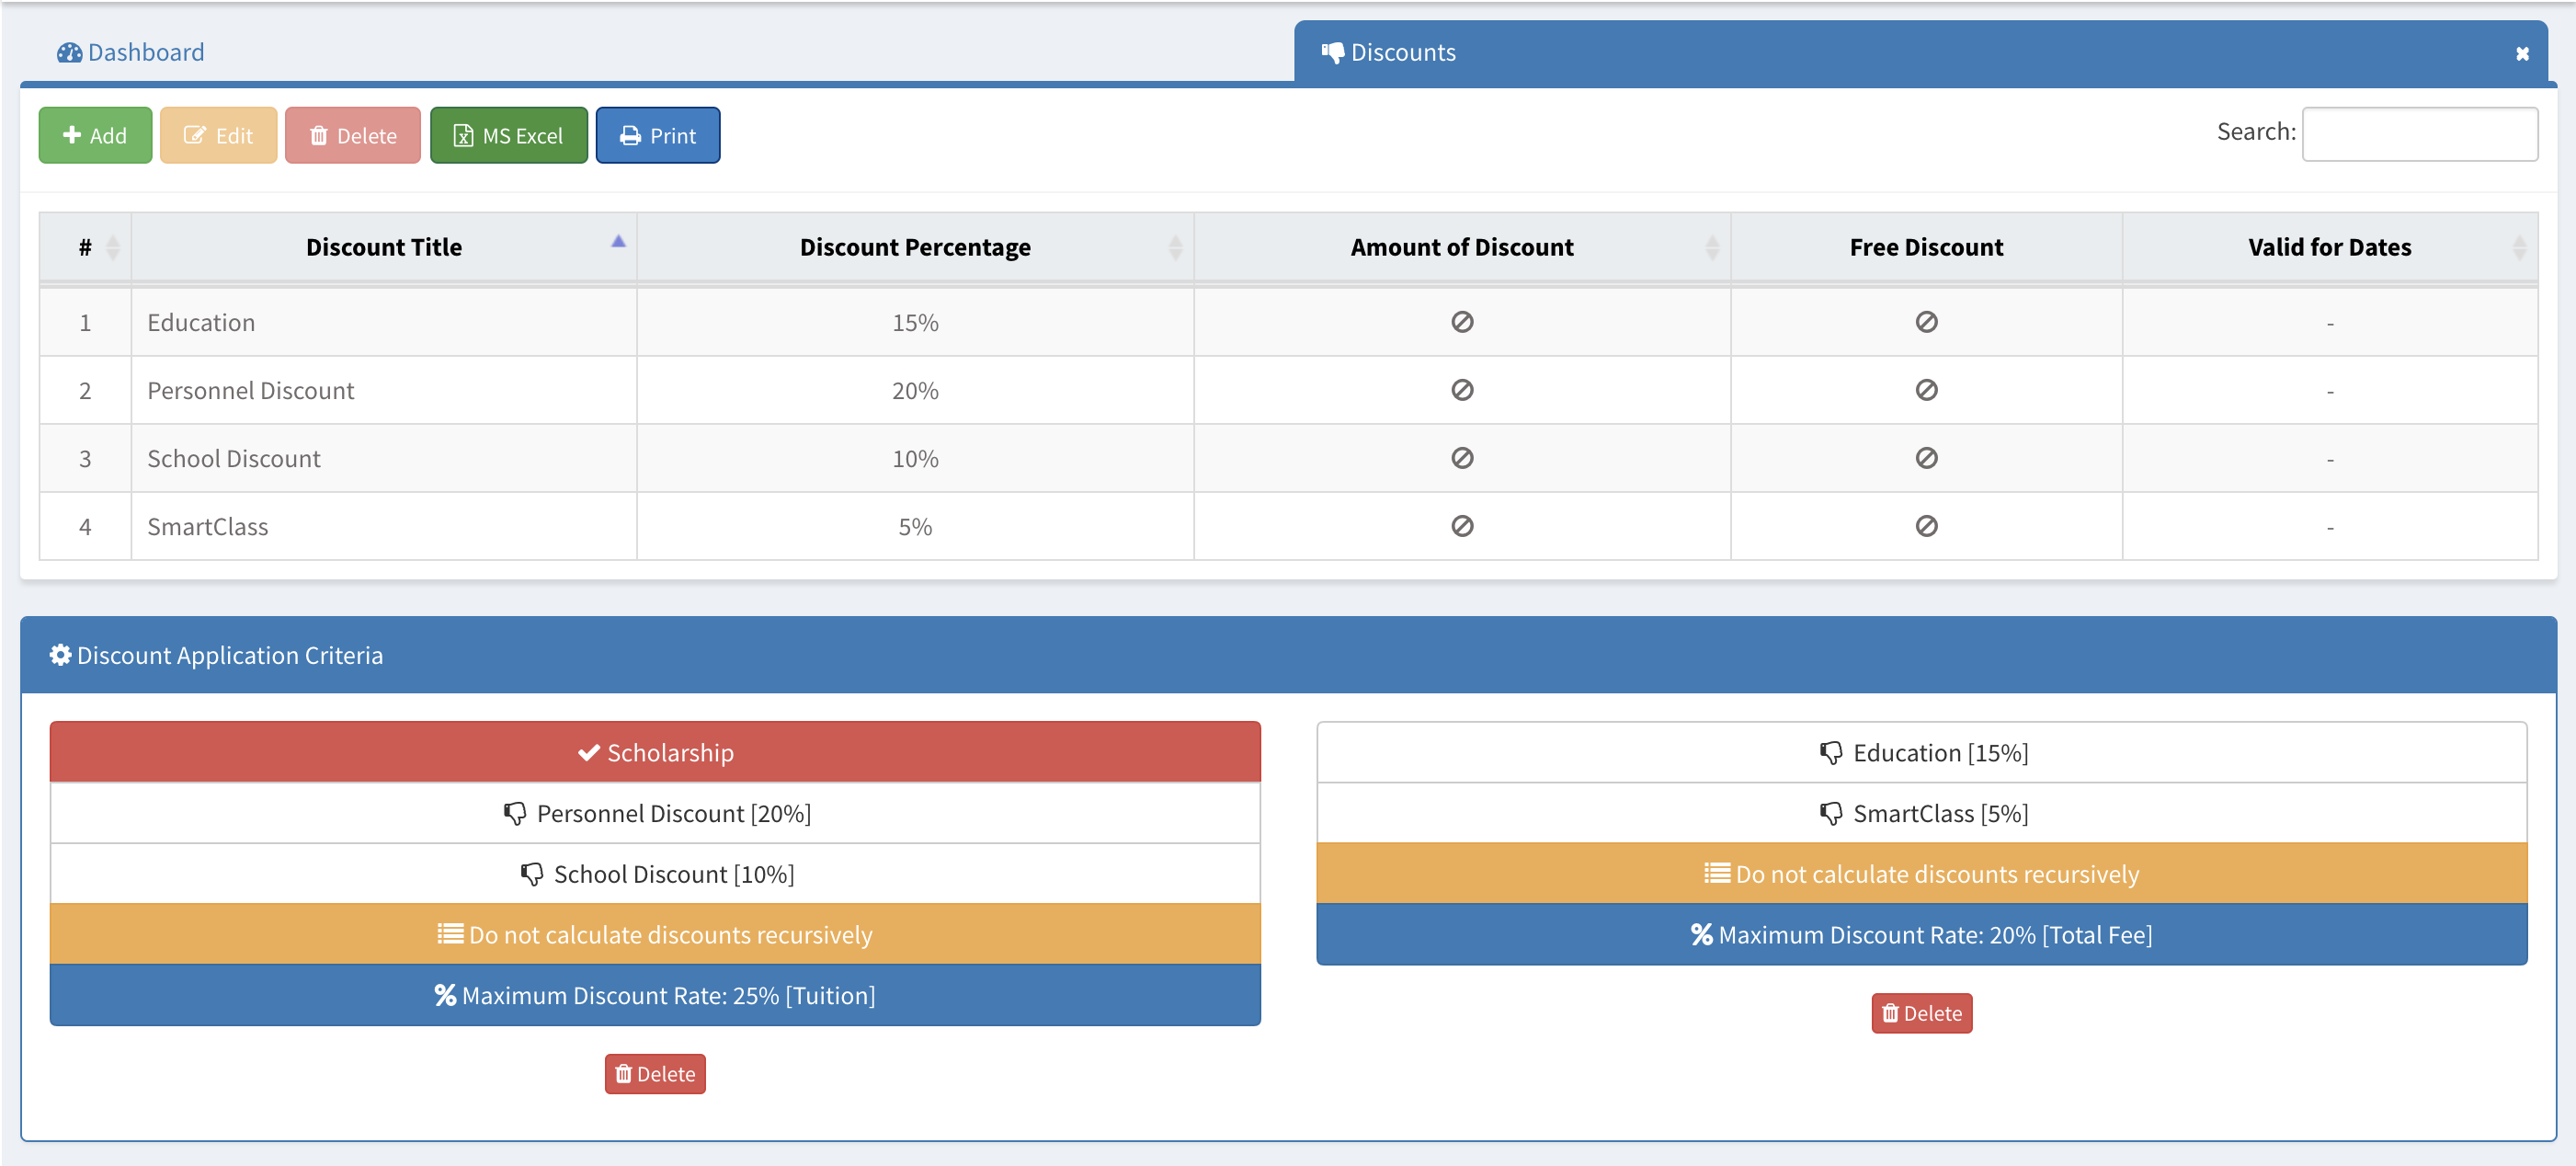
Task: Click the percent icon on Maximum Discount Rate 25%
Action: [445, 995]
